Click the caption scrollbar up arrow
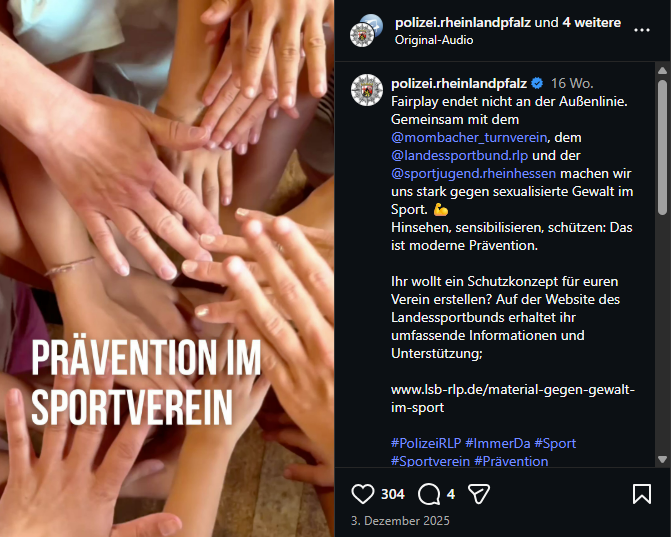Viewport: 671px width, 537px height. [662, 70]
